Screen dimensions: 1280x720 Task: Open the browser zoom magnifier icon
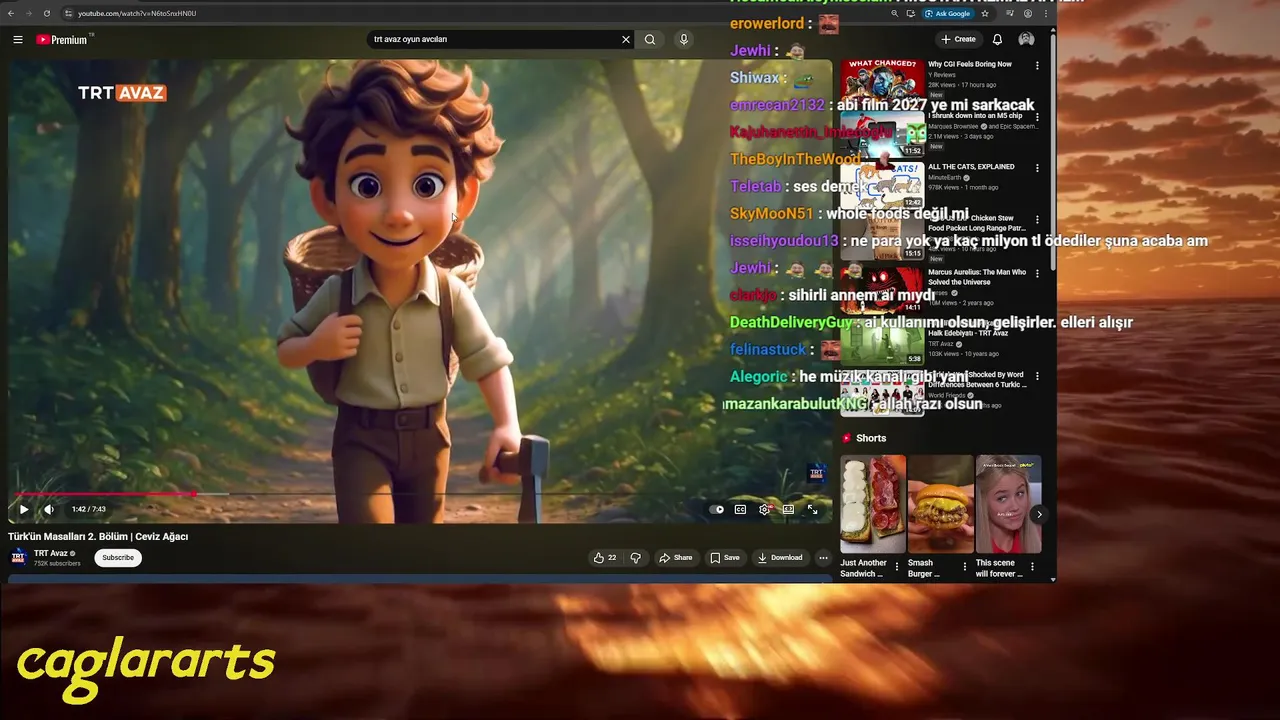point(894,13)
